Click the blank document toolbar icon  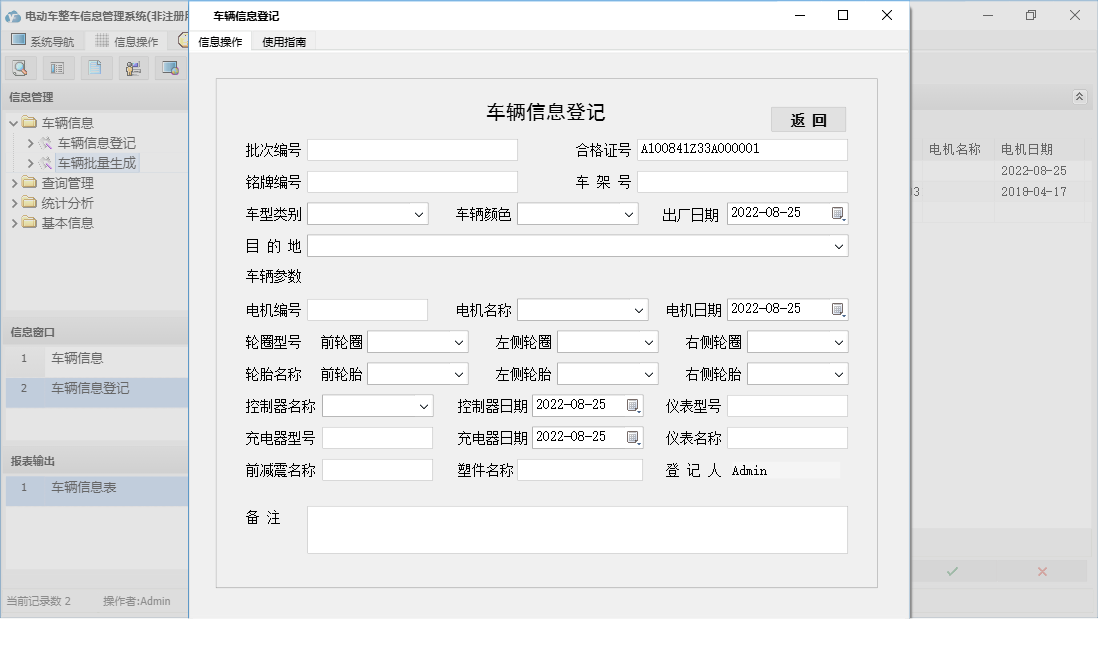tap(94, 67)
